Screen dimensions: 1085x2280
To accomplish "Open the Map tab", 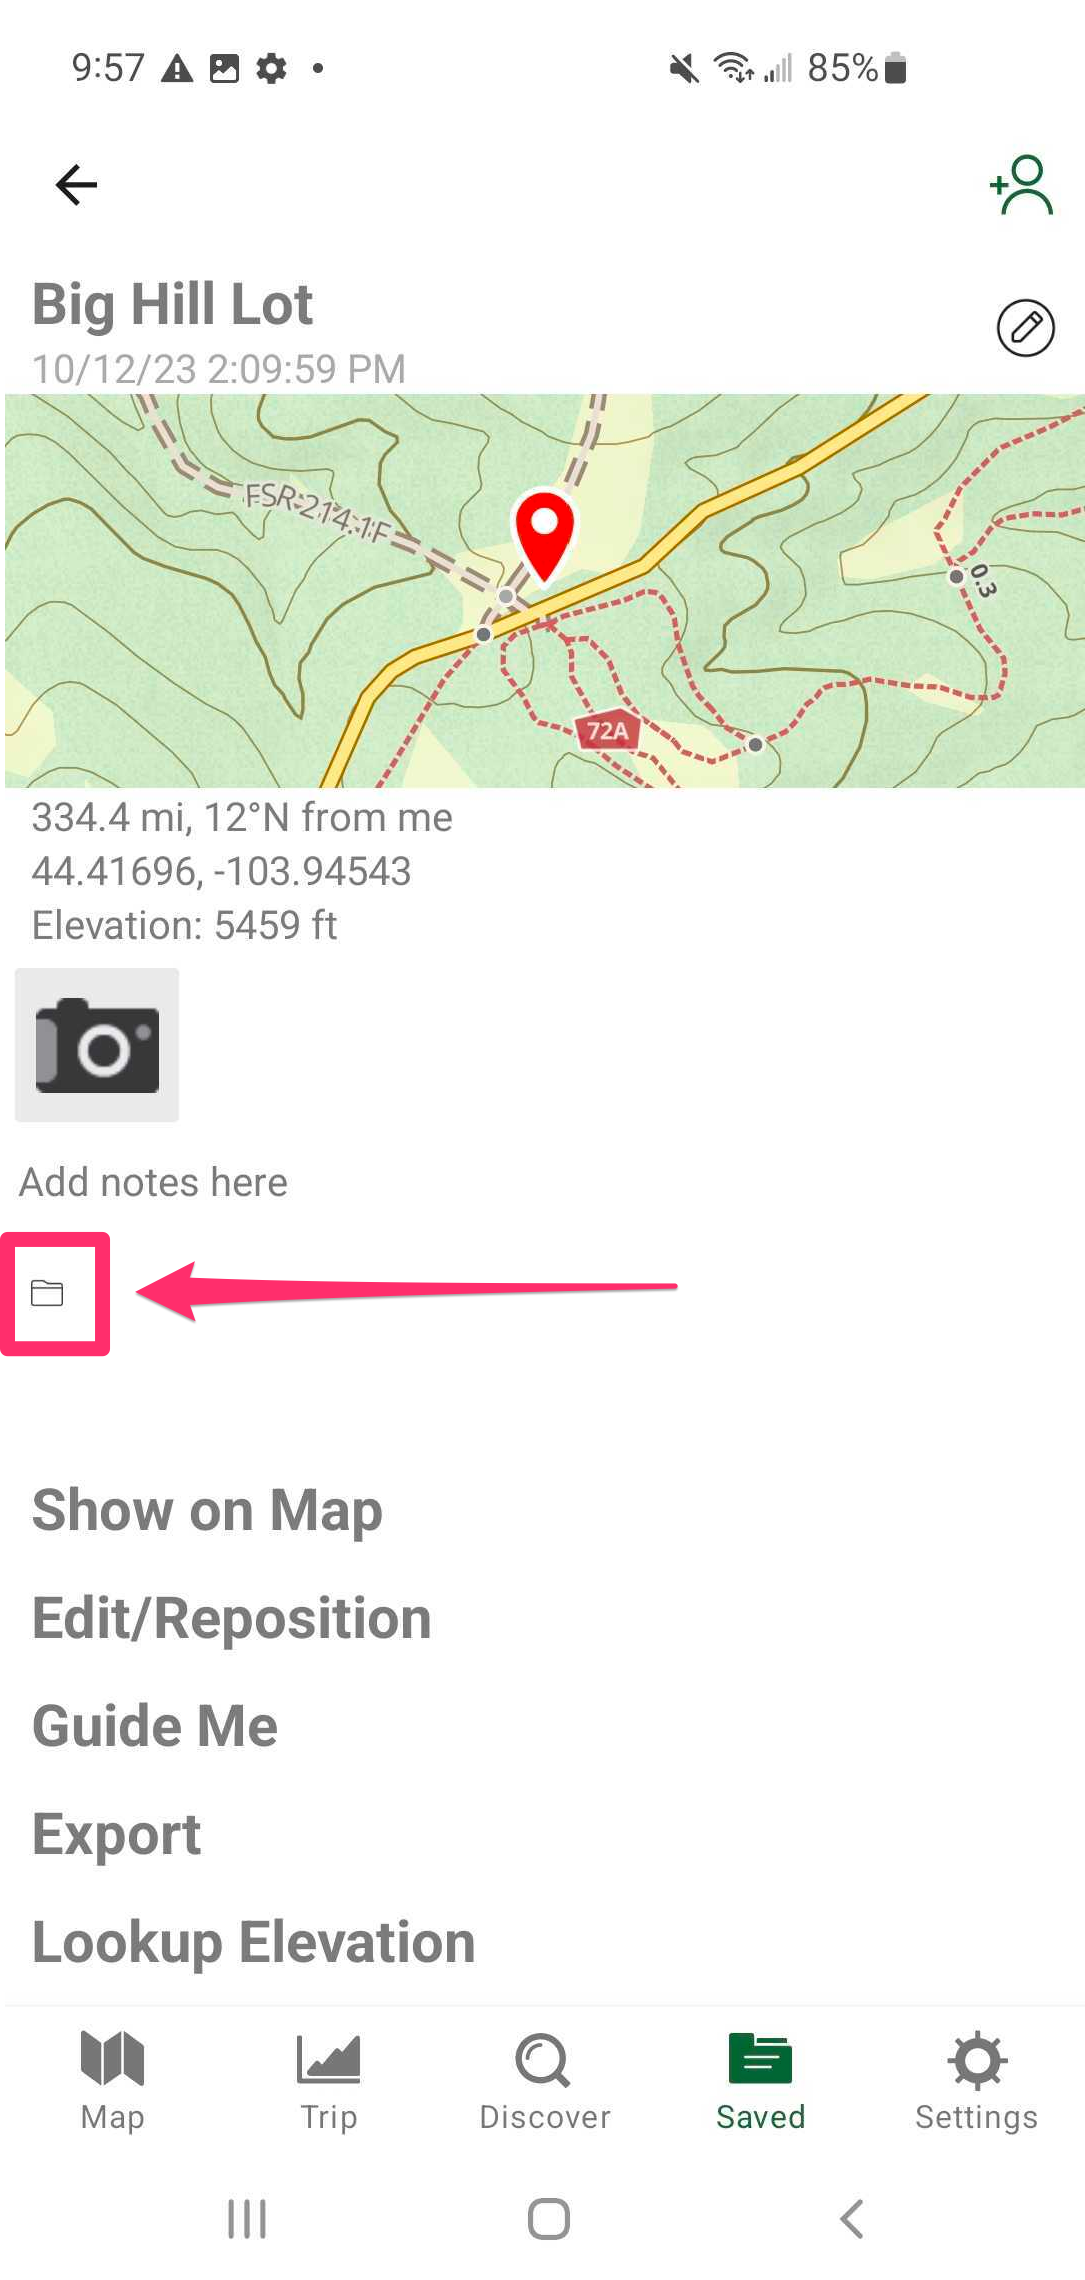I will 113,2079.
